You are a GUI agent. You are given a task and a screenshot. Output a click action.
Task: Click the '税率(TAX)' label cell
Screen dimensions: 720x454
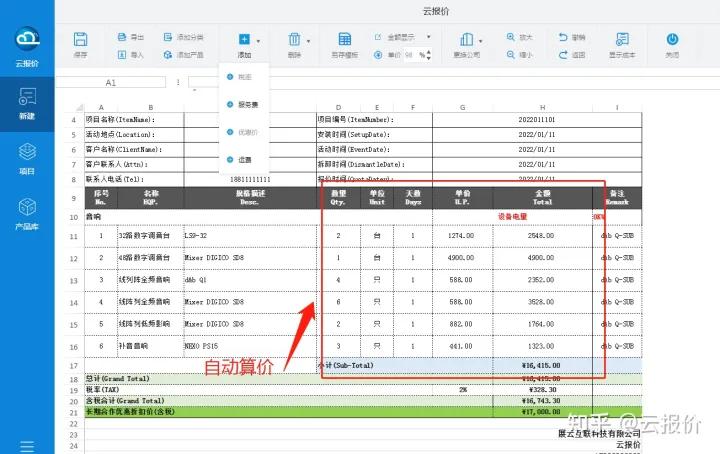259,390
